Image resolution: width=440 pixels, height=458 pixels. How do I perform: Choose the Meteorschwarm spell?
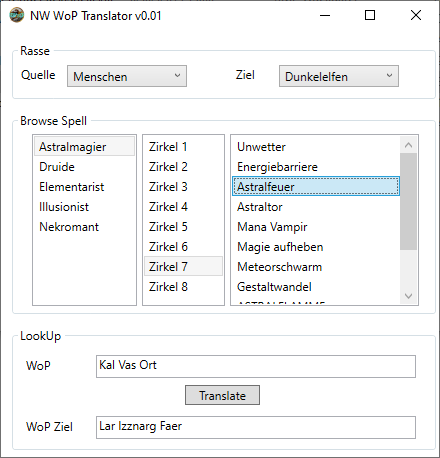coord(316,267)
